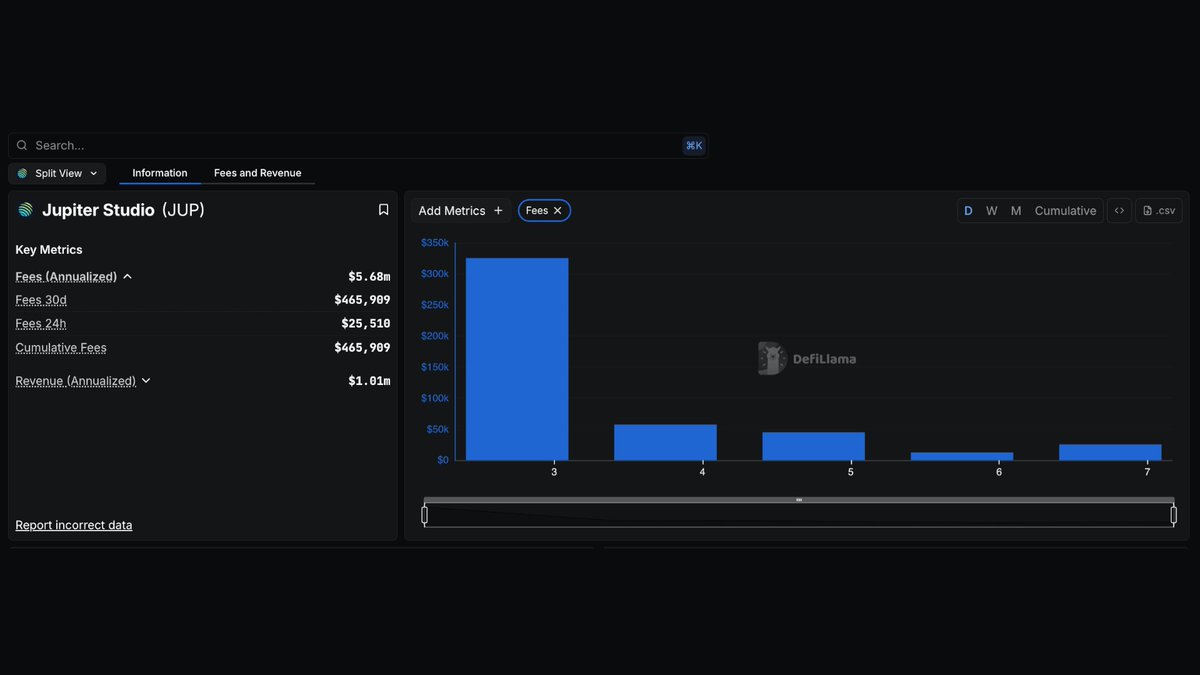Click the Key Metrics heading

pos(49,250)
